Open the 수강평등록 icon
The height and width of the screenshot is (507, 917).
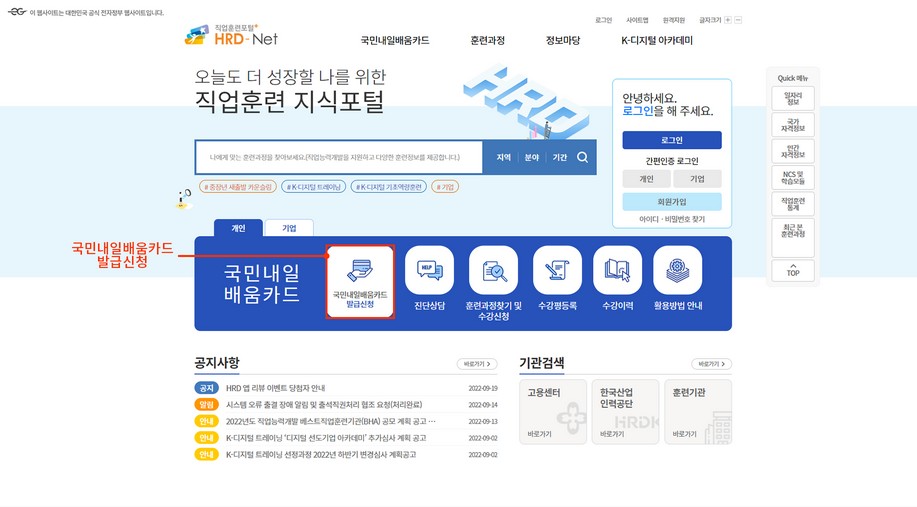click(x=557, y=270)
